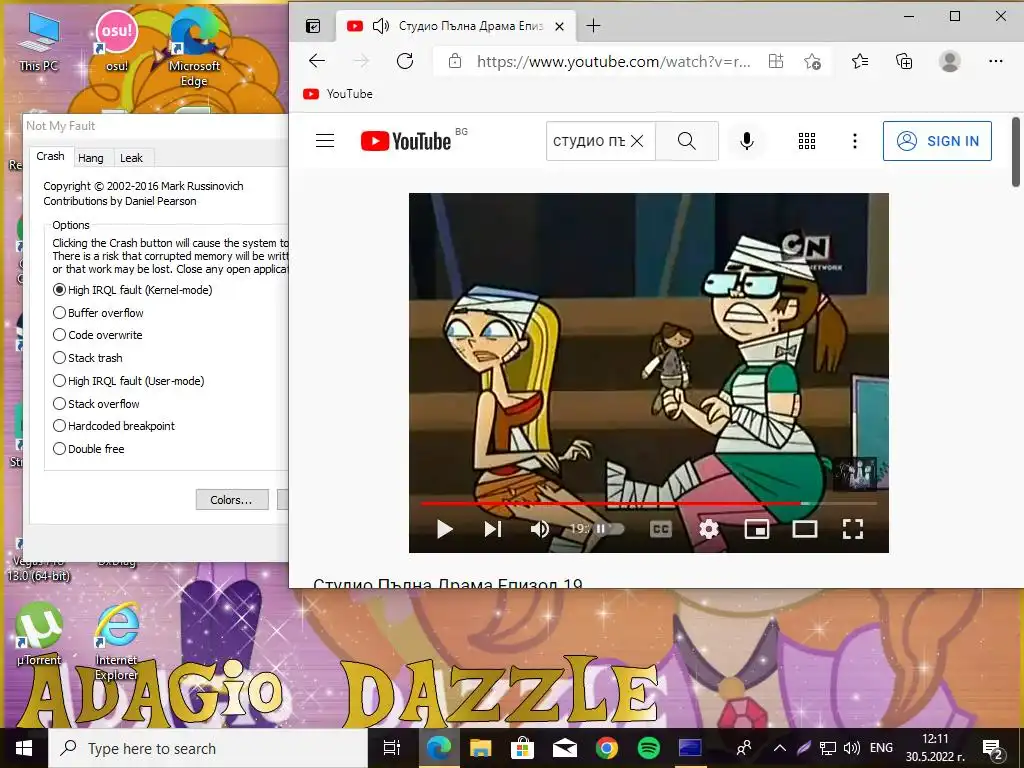Open Edge Settings and more menu

pos(995,61)
